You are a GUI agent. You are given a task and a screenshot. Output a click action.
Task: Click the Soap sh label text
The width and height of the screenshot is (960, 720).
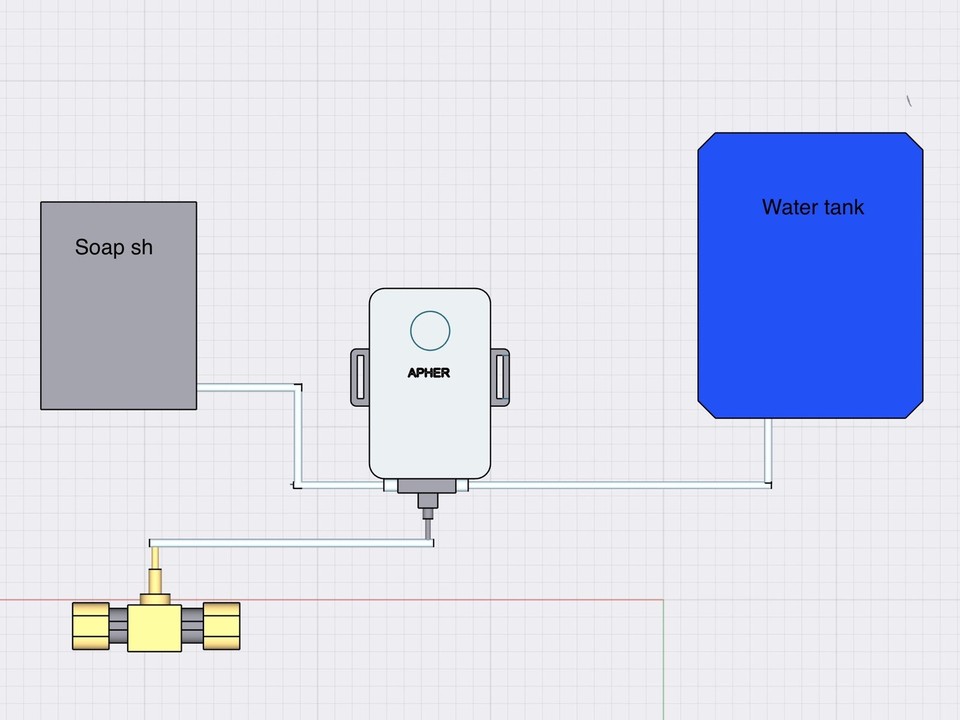pyautogui.click(x=113, y=247)
